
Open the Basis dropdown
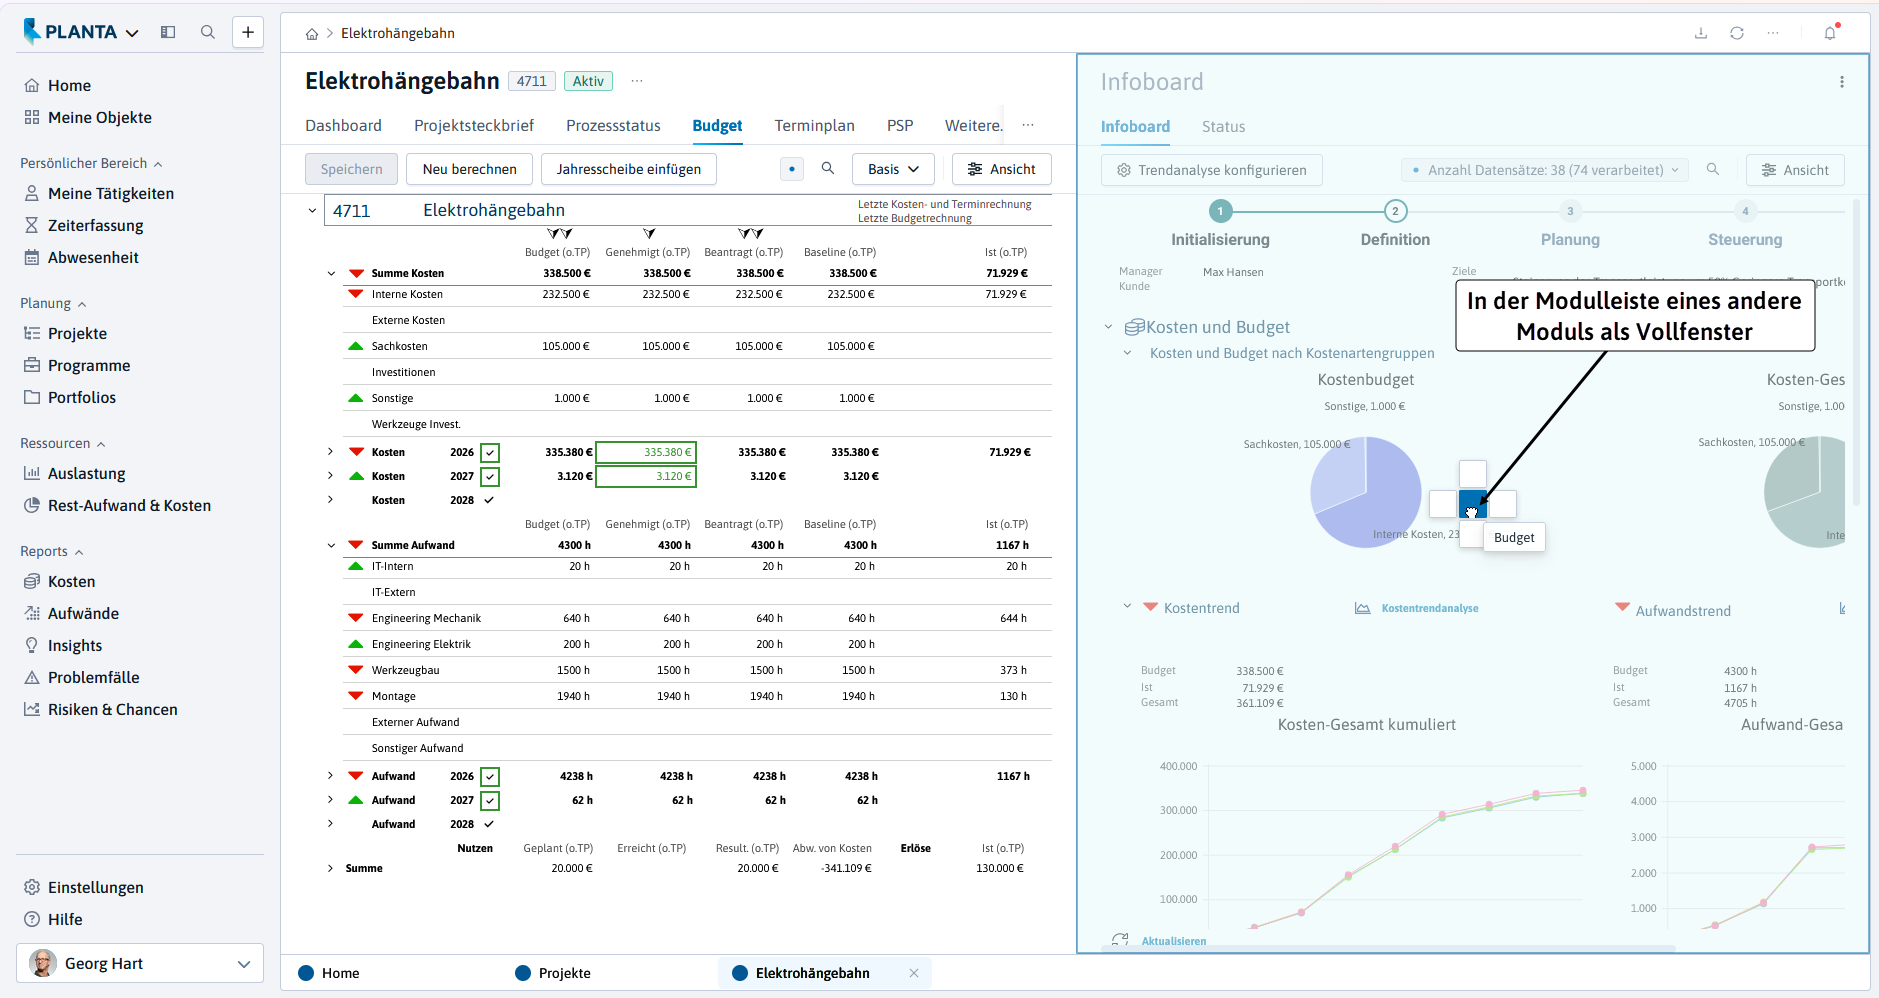(x=893, y=169)
